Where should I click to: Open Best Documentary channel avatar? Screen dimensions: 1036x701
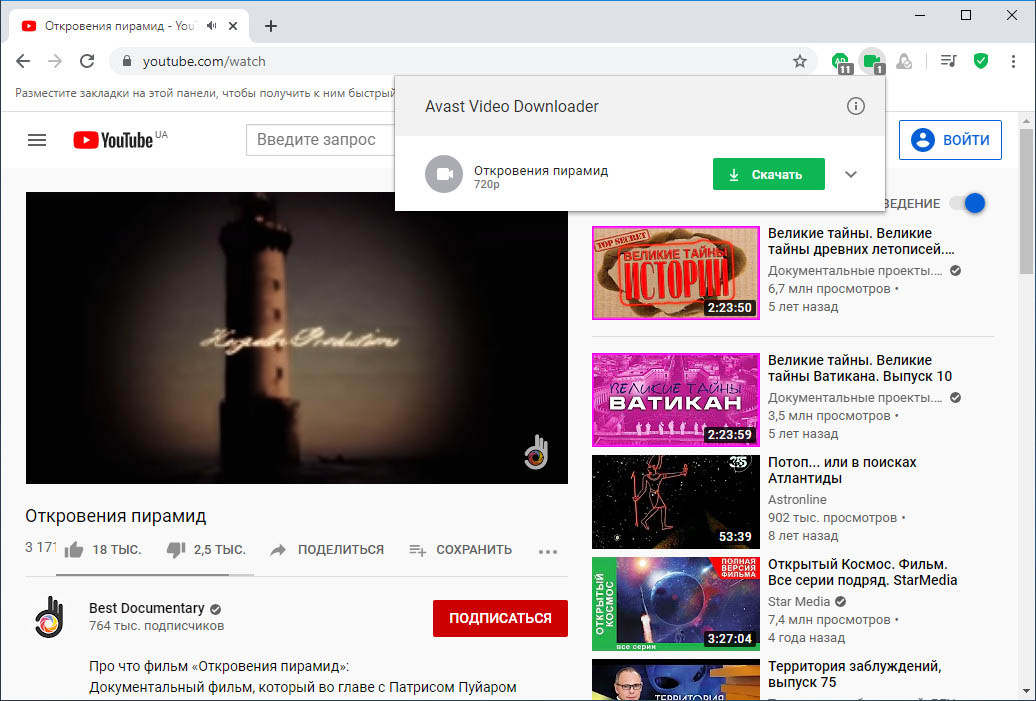(x=50, y=616)
